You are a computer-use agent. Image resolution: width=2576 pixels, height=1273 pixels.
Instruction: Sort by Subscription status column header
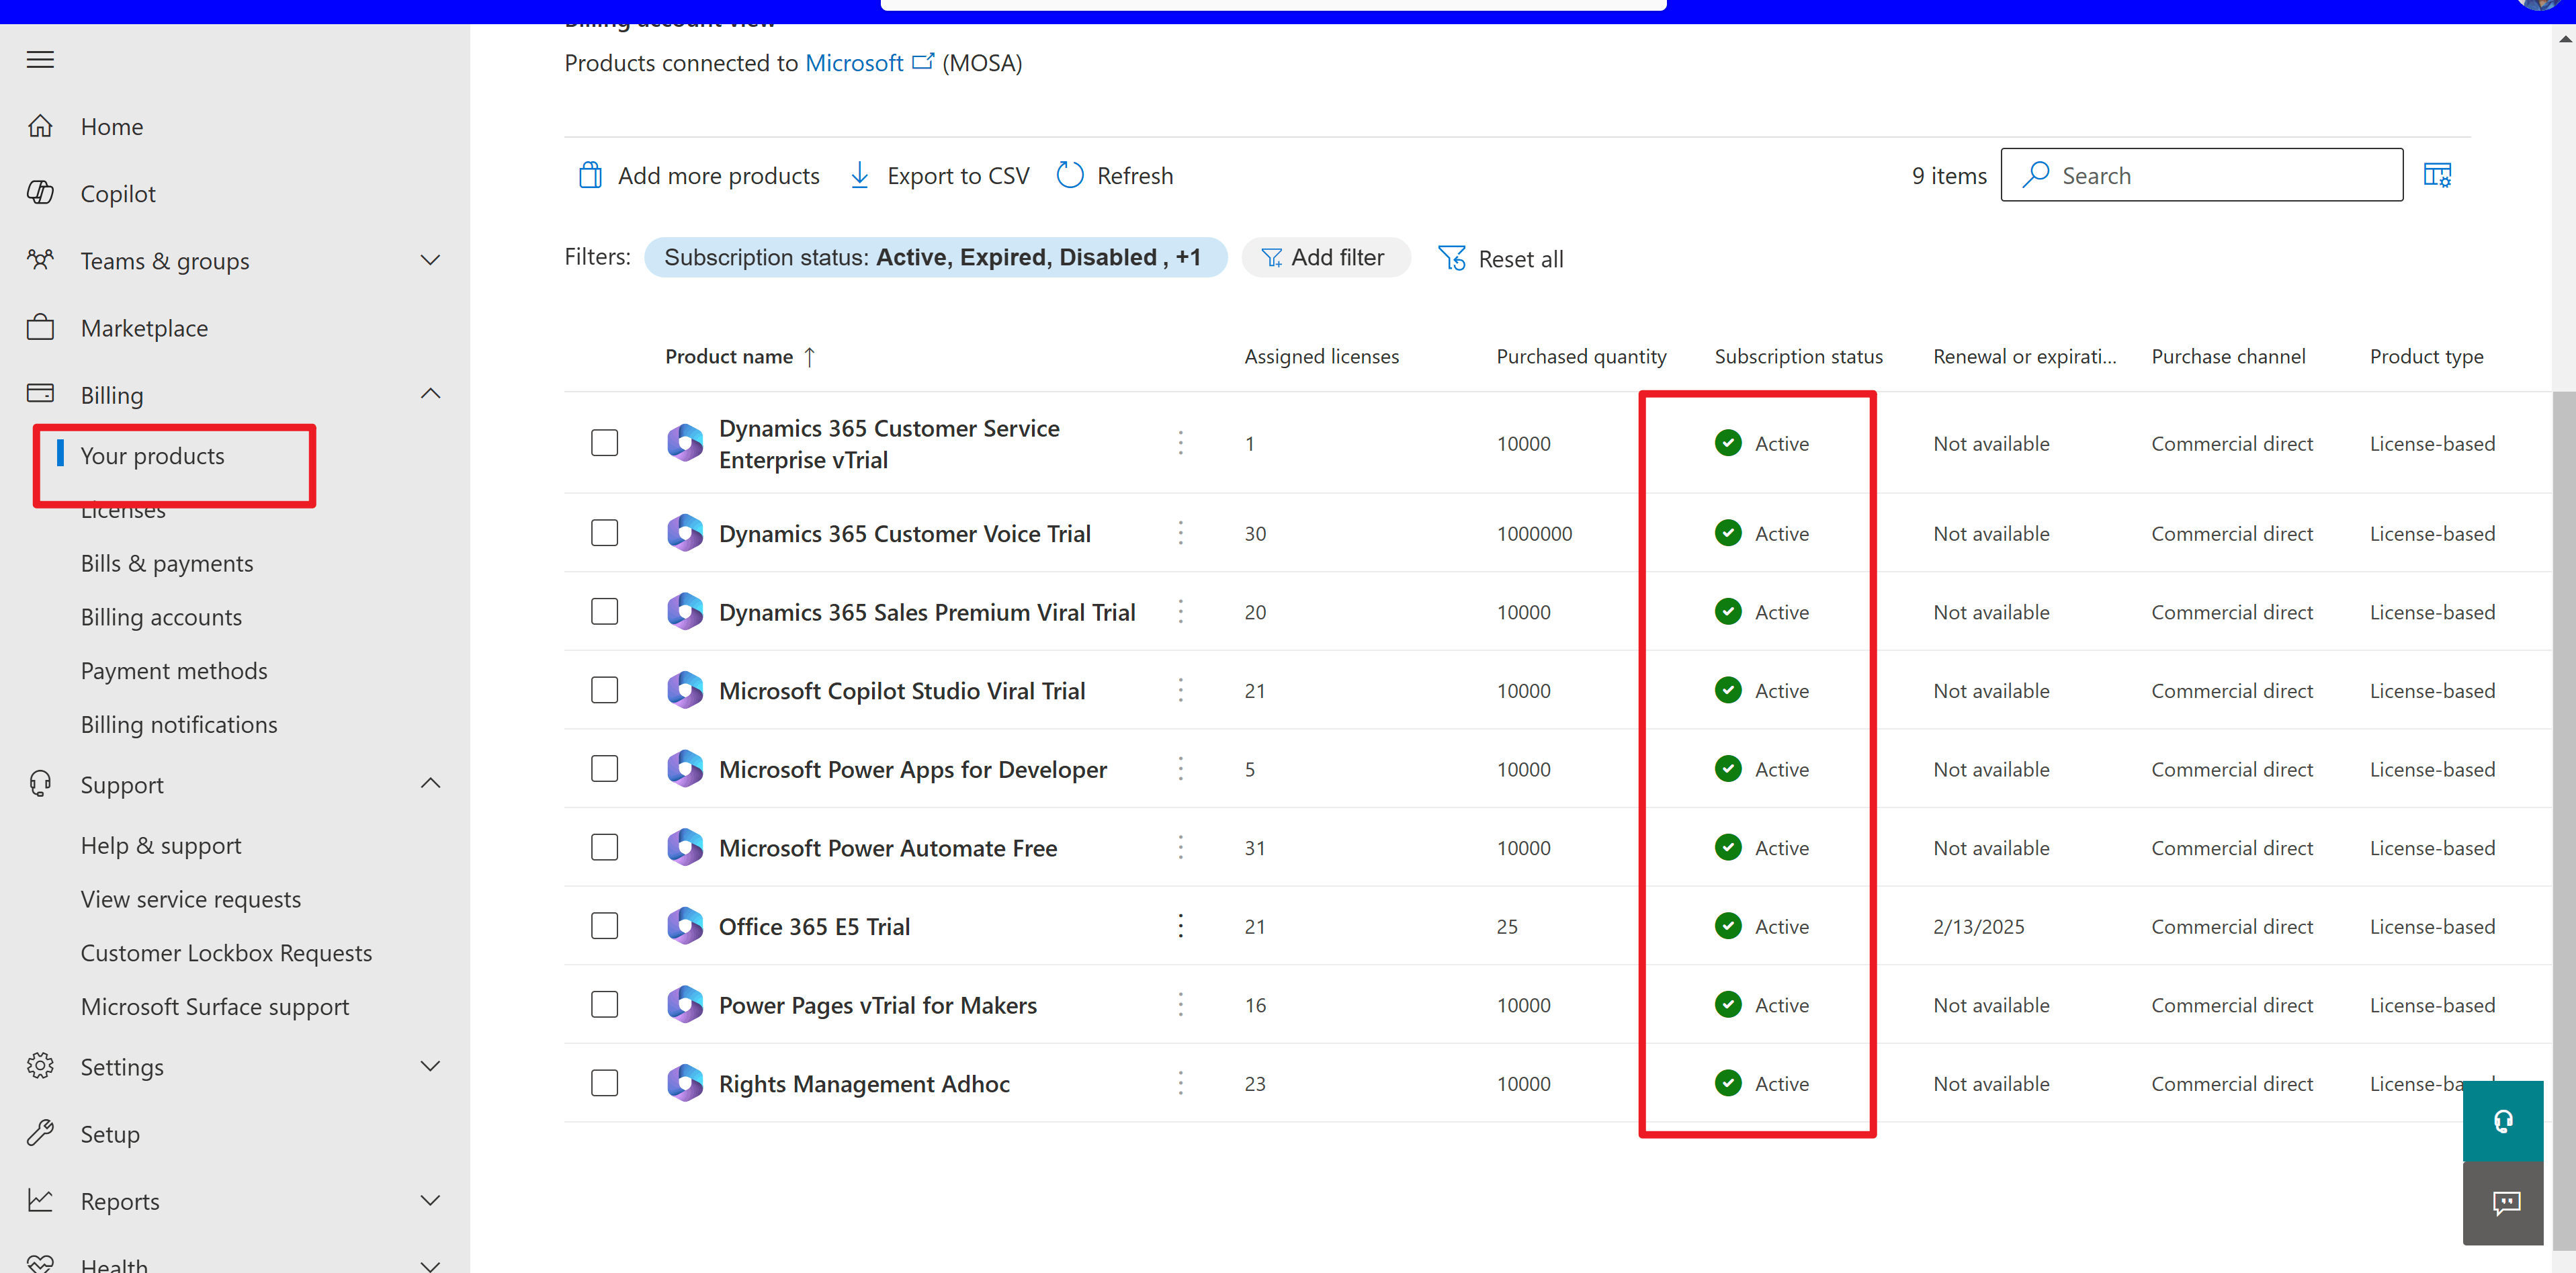click(x=1798, y=356)
